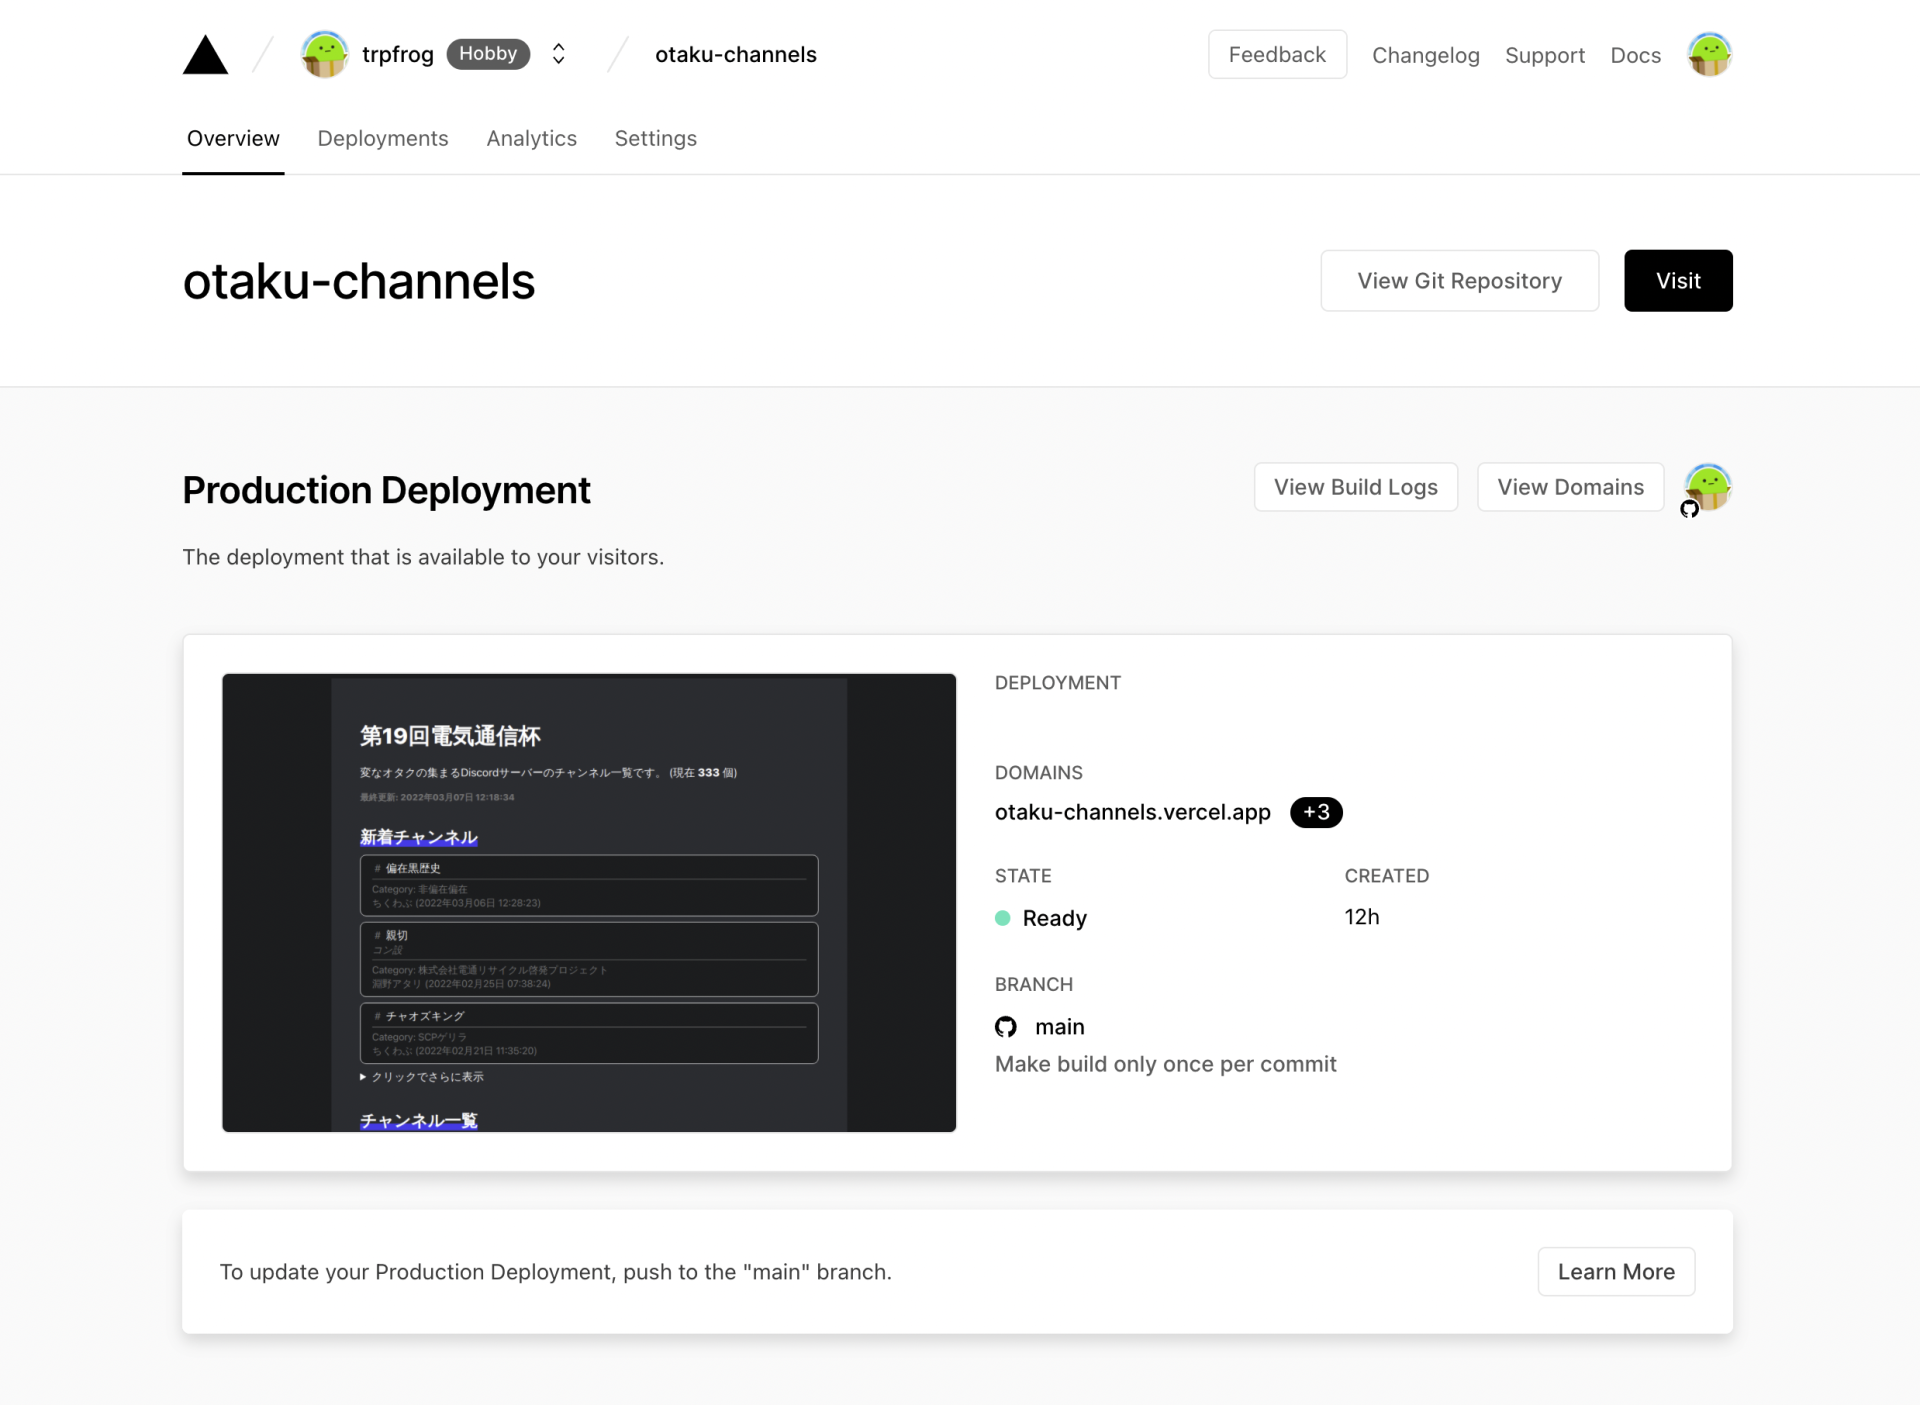Click the View Domains button
The image size is (1920, 1405).
click(1570, 487)
